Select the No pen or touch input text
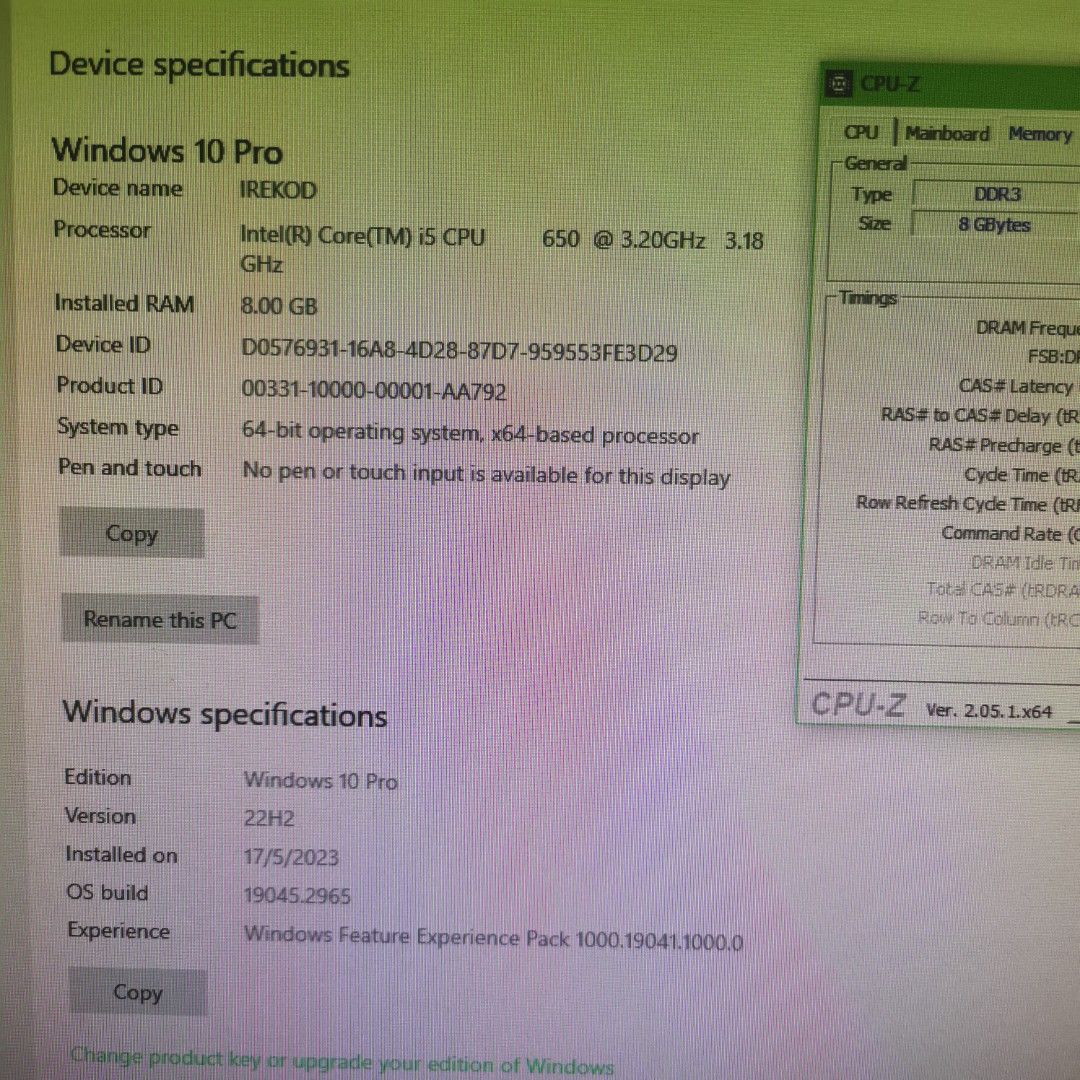1080x1080 pixels. click(x=486, y=475)
